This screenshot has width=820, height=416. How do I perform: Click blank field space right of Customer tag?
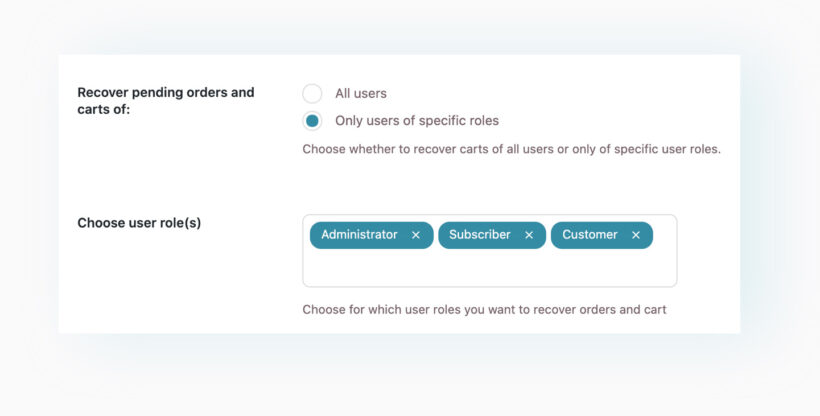(665, 235)
